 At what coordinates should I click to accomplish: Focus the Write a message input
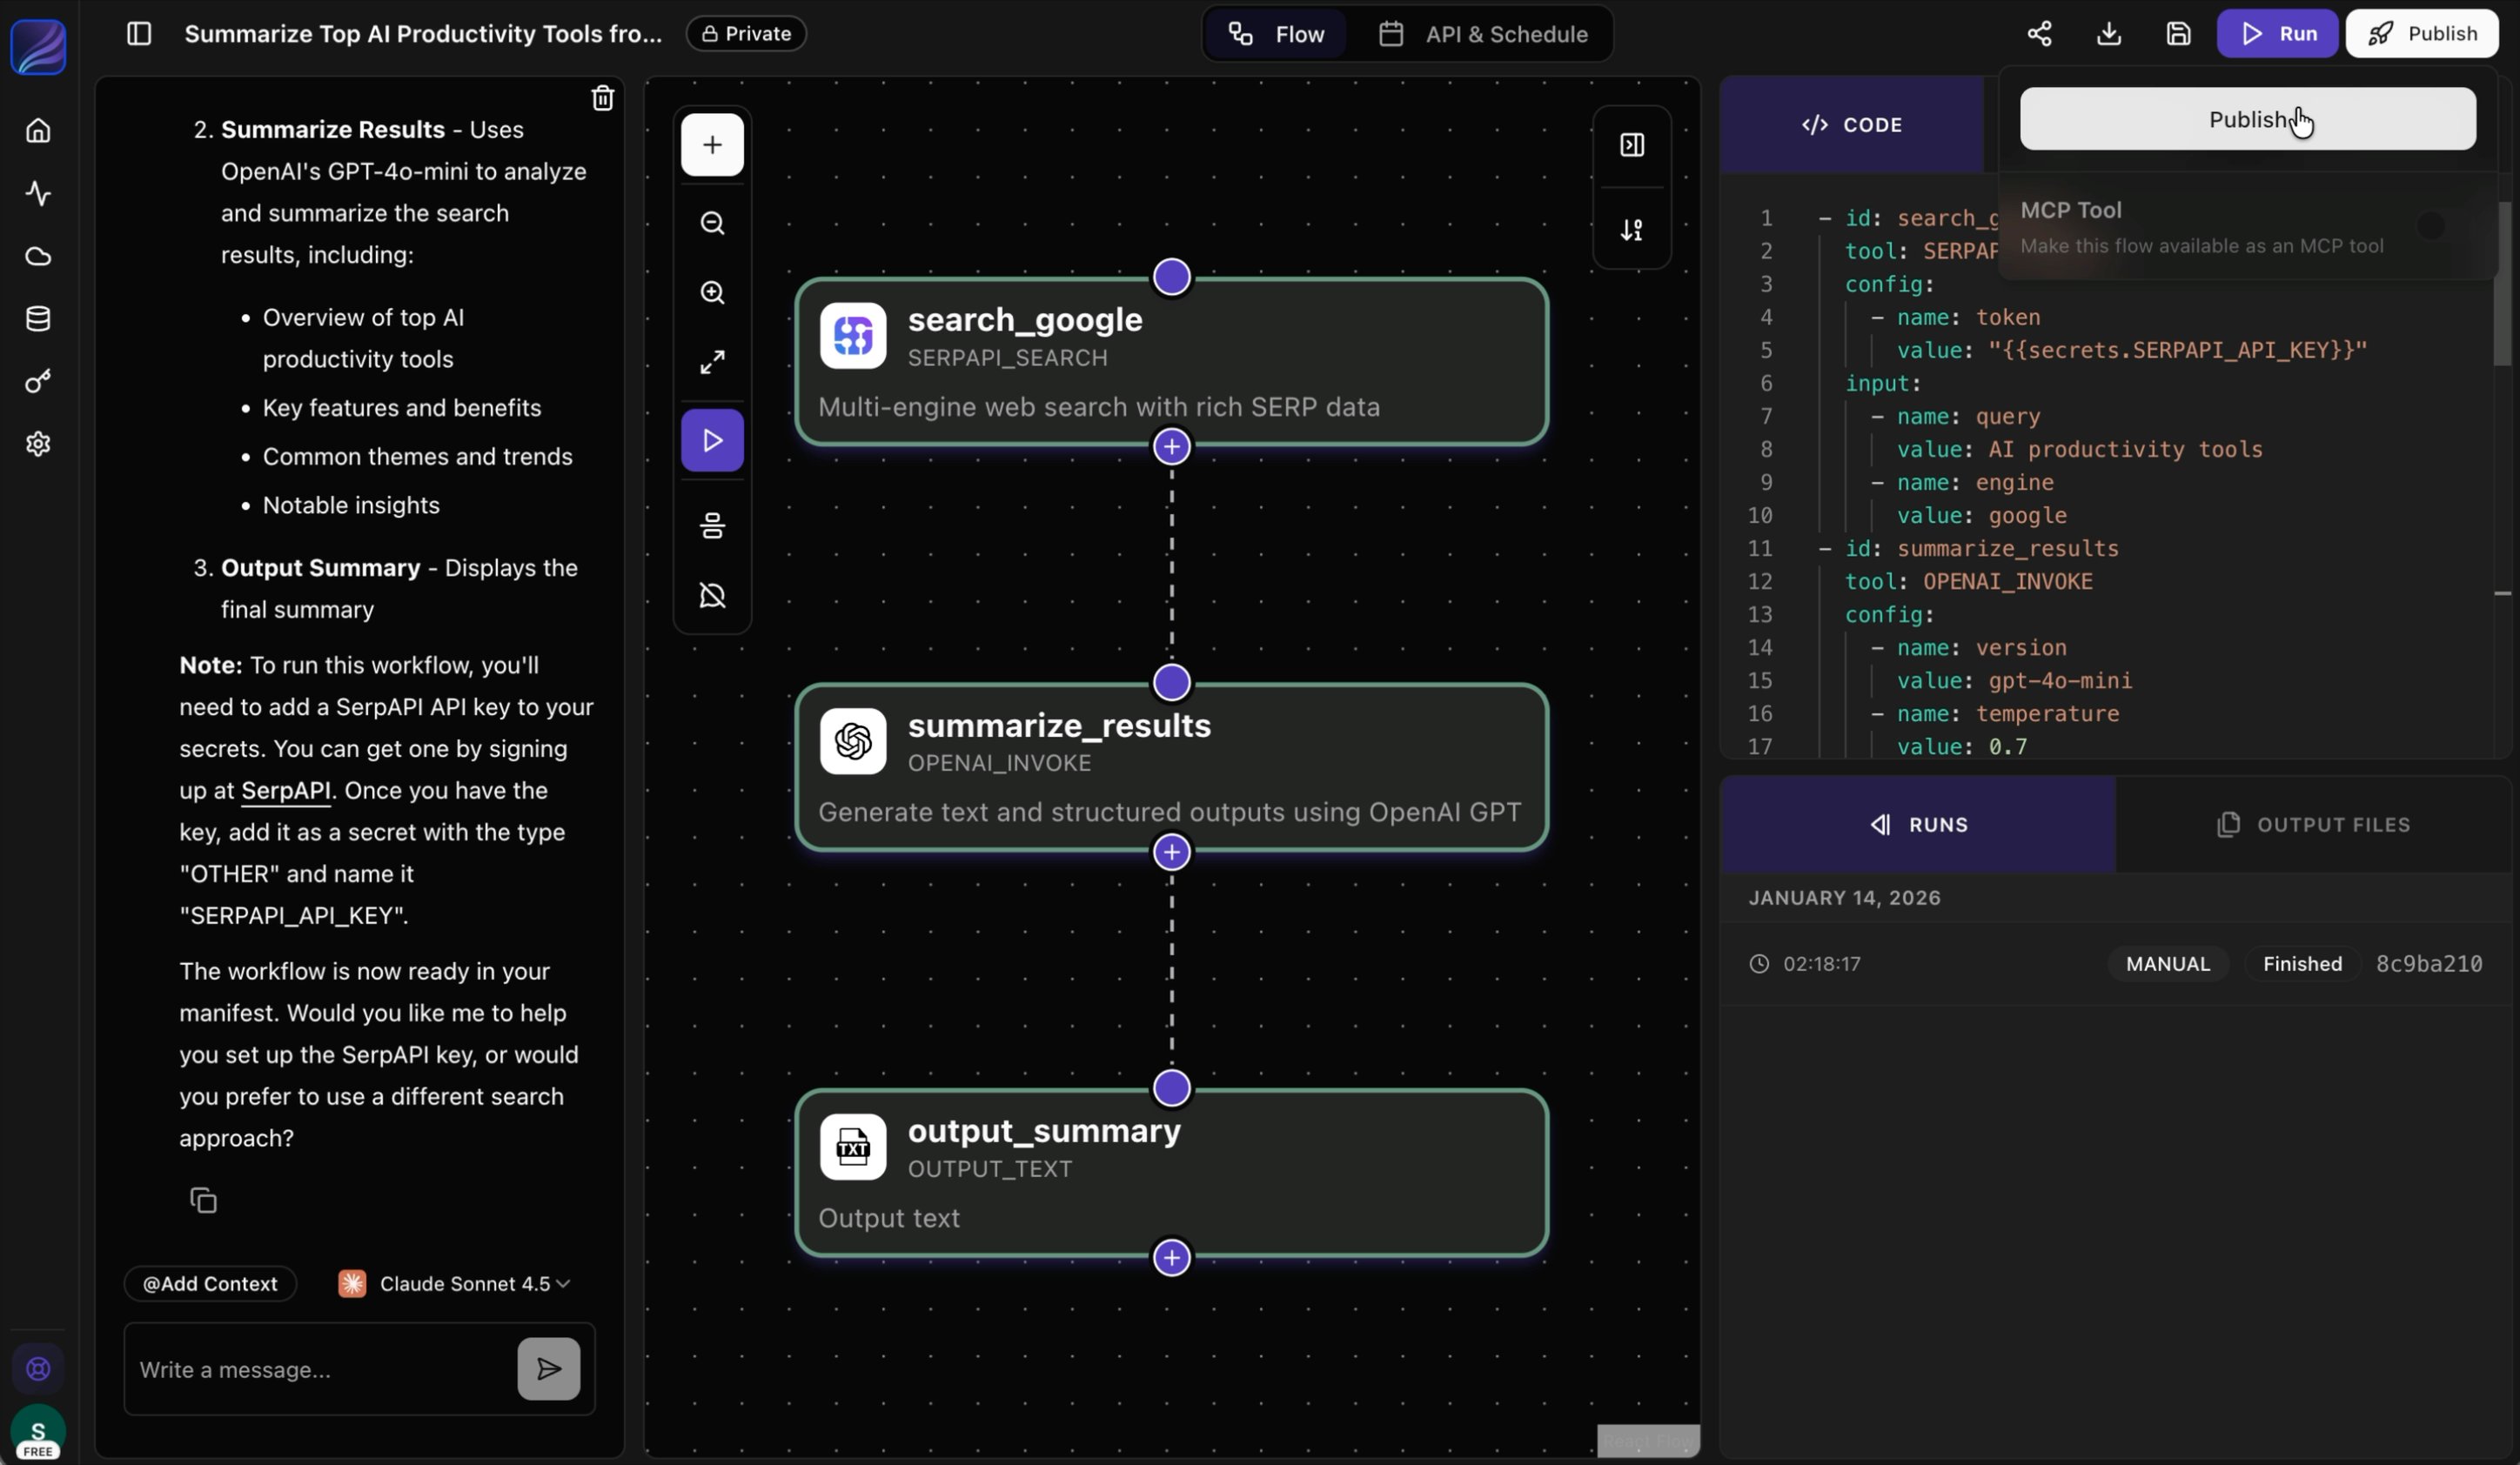point(319,1369)
